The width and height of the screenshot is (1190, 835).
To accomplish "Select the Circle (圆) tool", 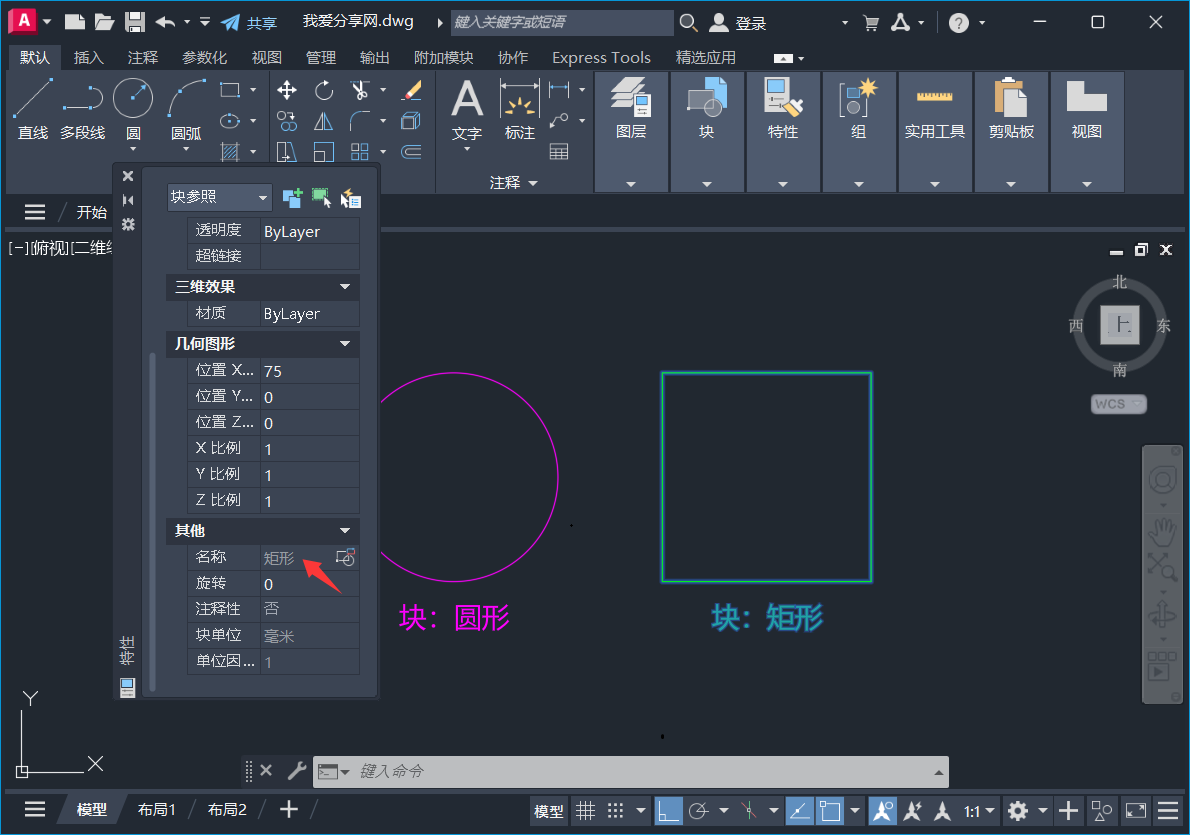I will click(133, 109).
